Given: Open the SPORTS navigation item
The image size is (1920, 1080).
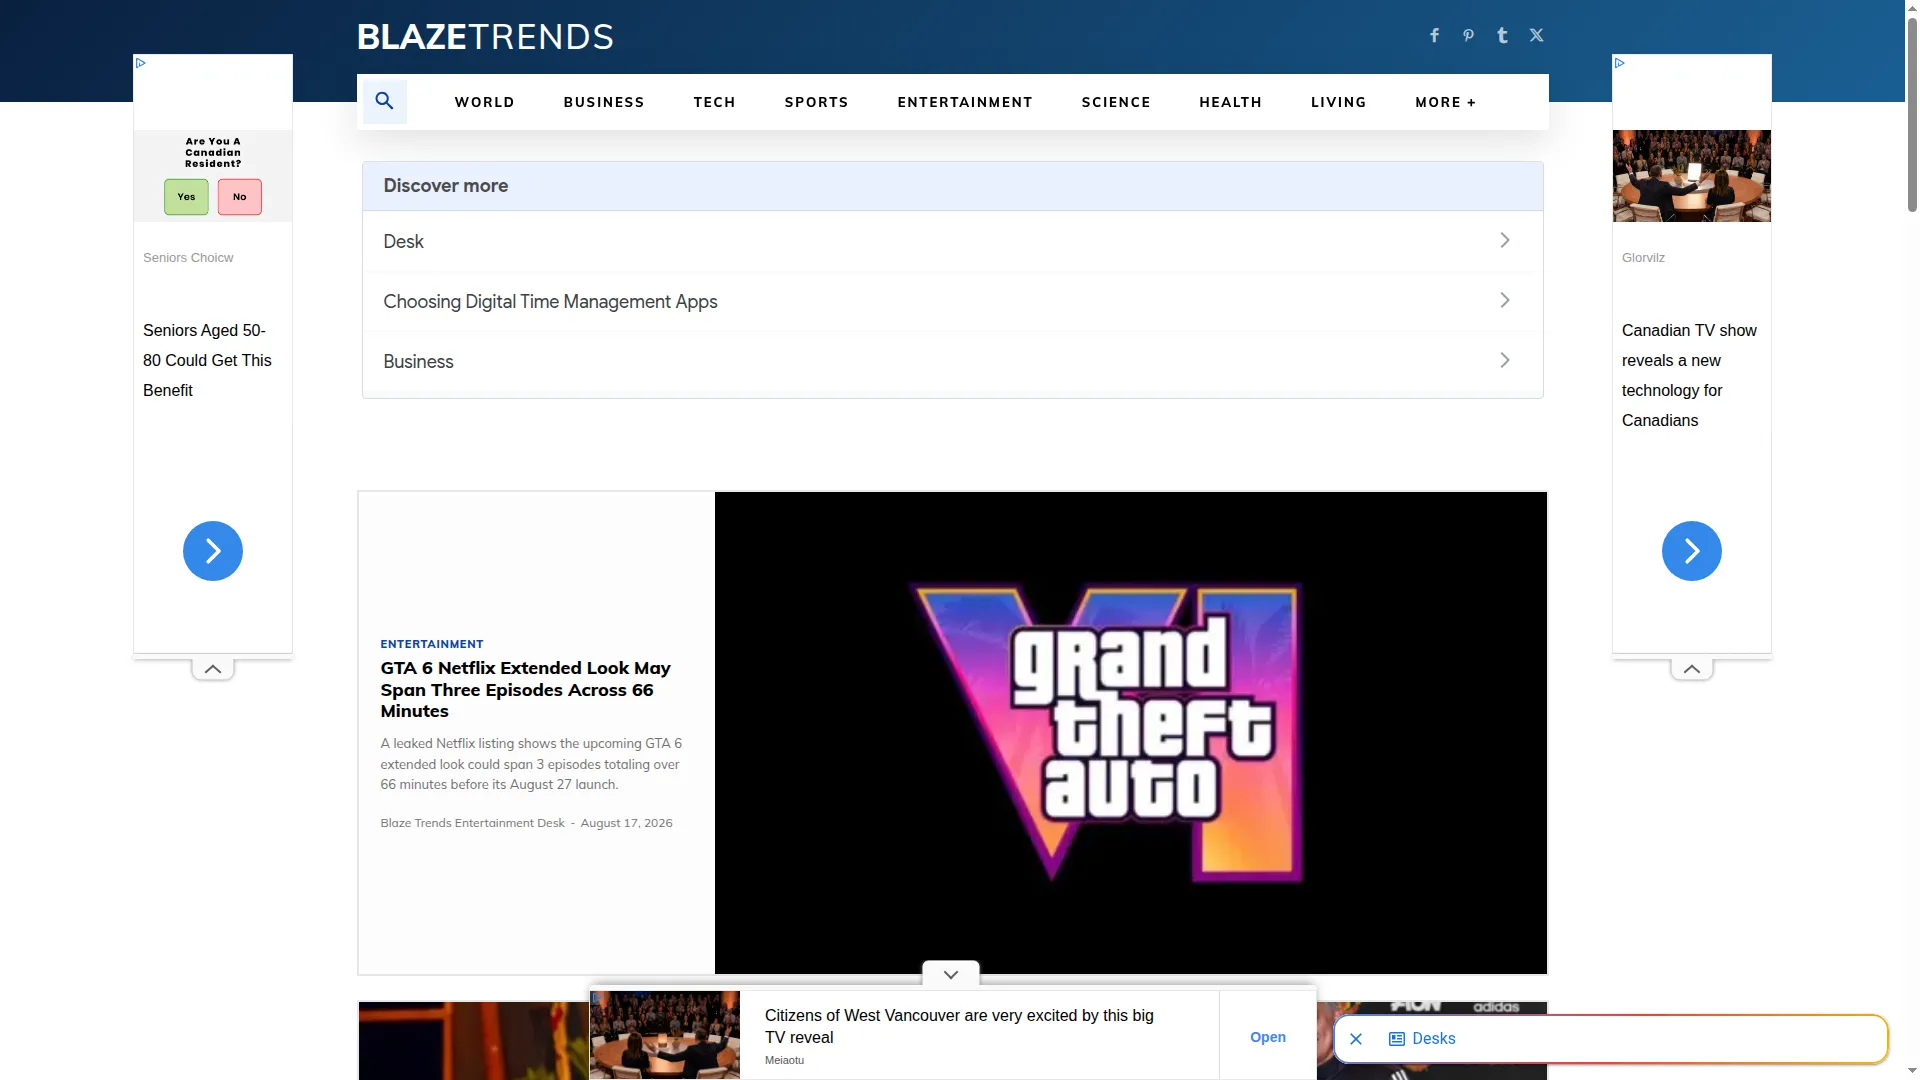Looking at the screenshot, I should [x=816, y=102].
